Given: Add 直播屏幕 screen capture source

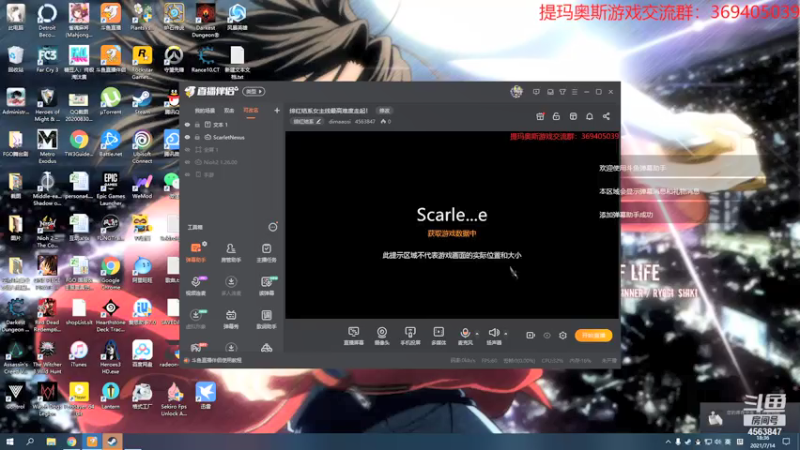Looking at the screenshot, I should pos(354,336).
